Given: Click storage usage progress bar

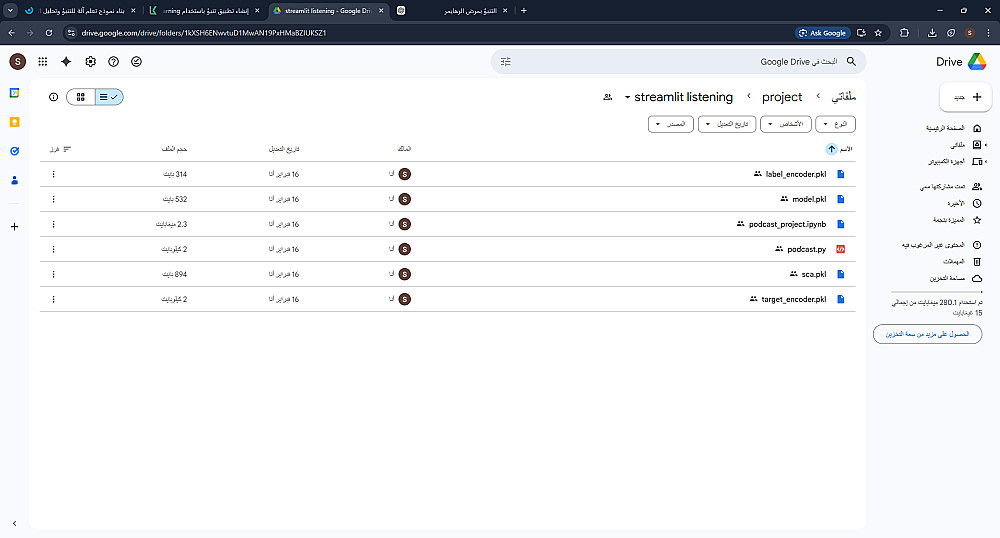Looking at the screenshot, I should pos(937,292).
